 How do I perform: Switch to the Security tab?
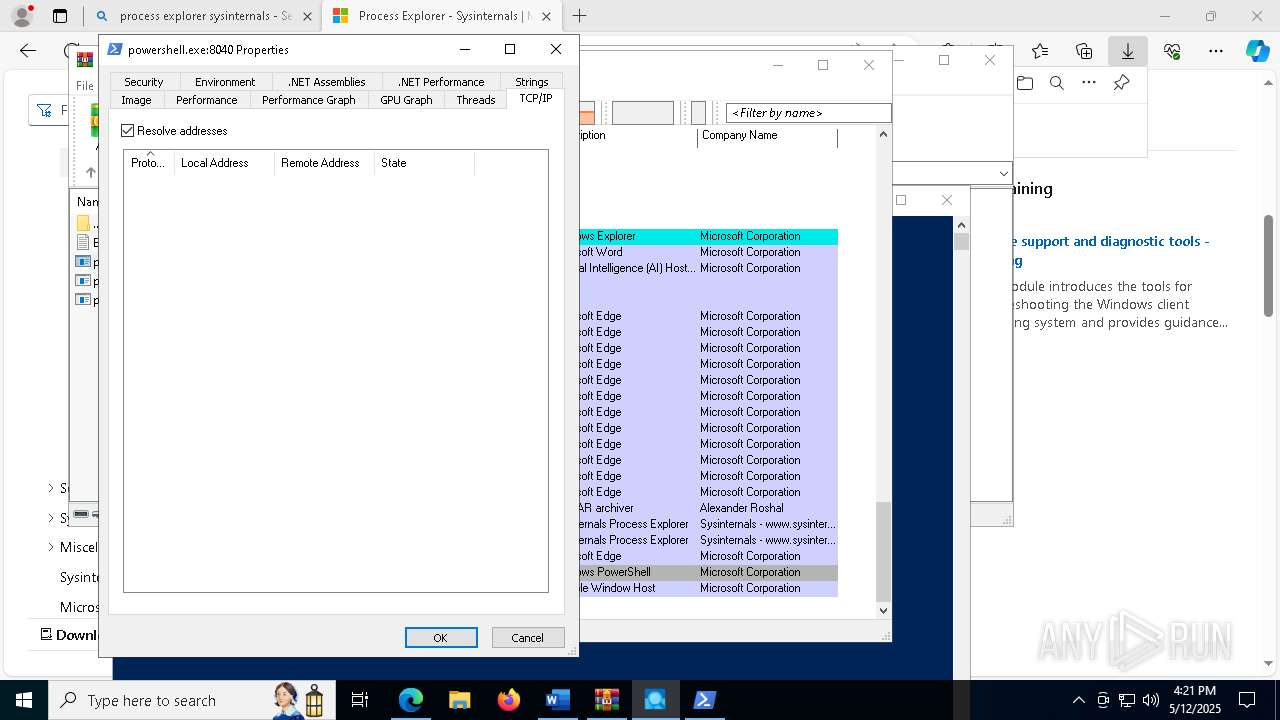click(144, 82)
